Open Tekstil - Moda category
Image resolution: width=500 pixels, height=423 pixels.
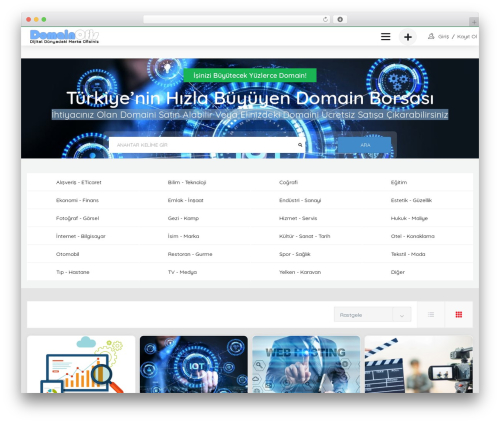[x=408, y=254]
